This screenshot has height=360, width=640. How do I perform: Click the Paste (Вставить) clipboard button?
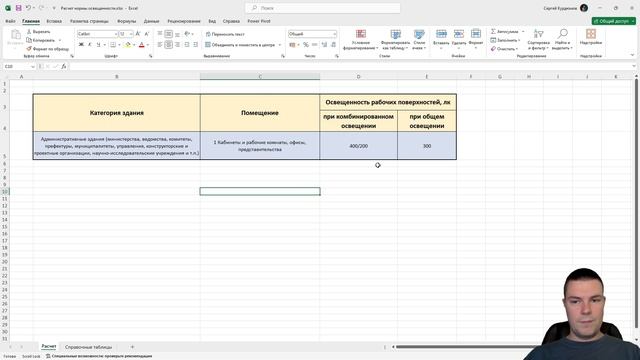click(x=16, y=38)
